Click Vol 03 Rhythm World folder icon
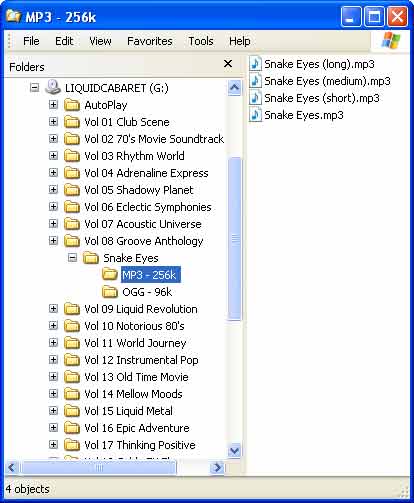This screenshot has width=414, height=503. coord(72,156)
